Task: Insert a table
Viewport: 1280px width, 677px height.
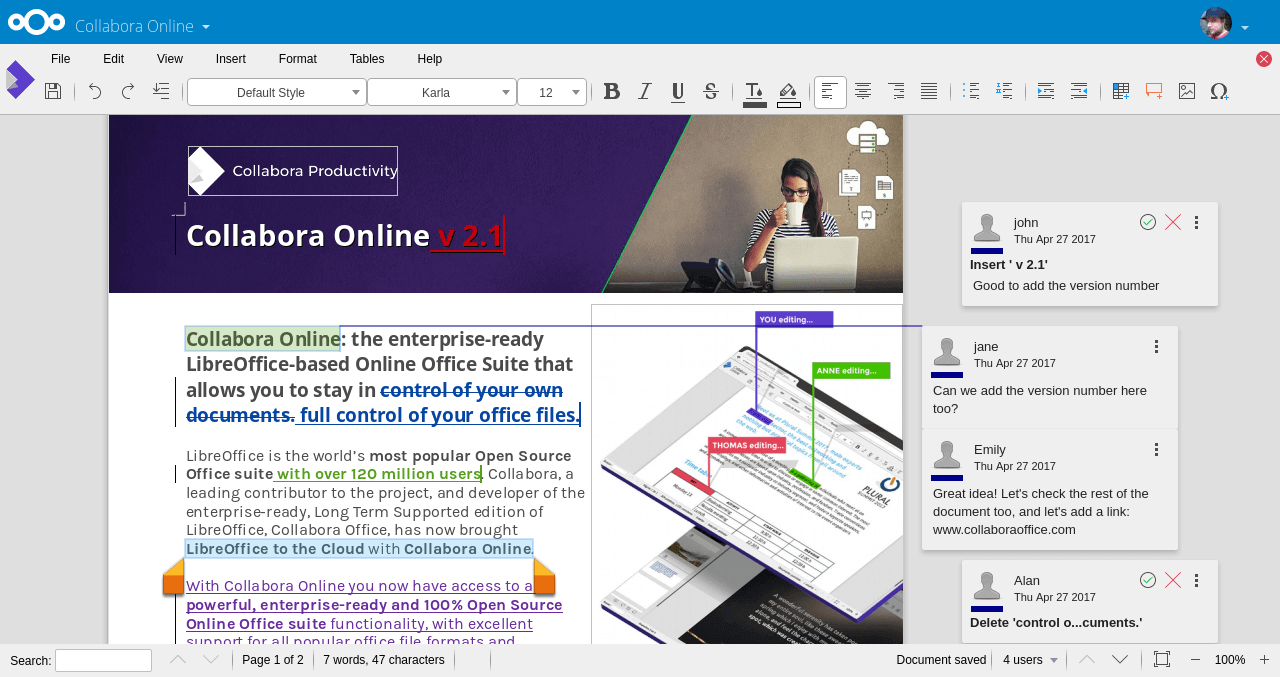Action: [1121, 92]
